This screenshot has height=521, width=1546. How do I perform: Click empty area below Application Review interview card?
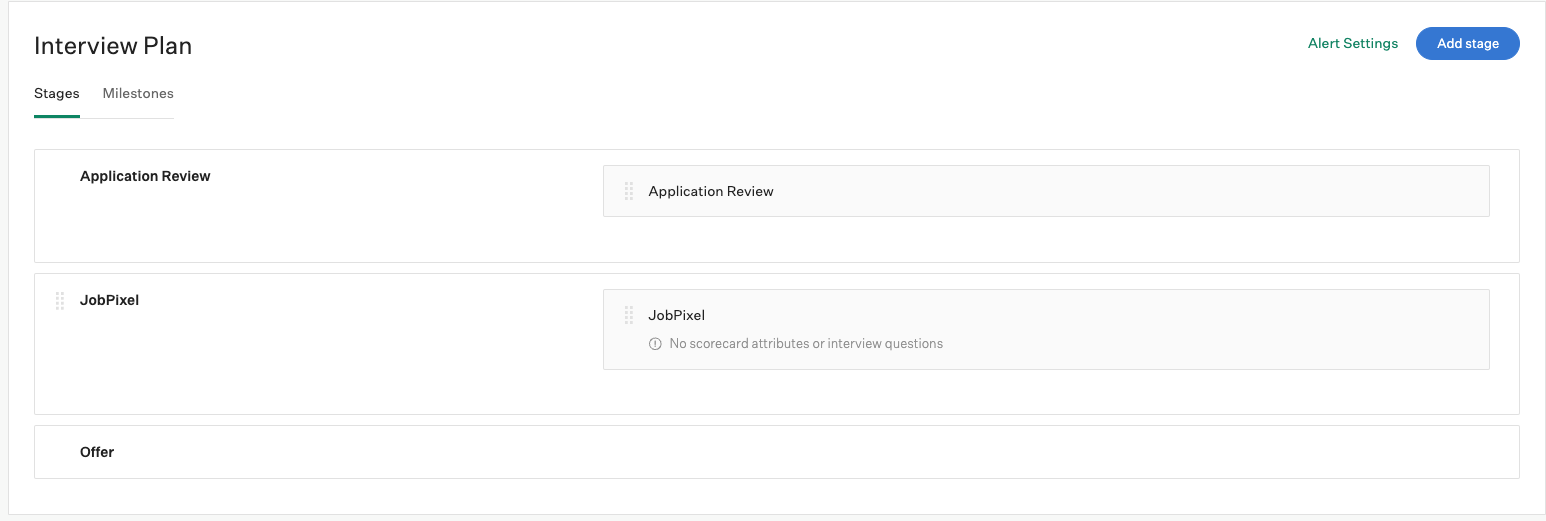tap(1046, 239)
